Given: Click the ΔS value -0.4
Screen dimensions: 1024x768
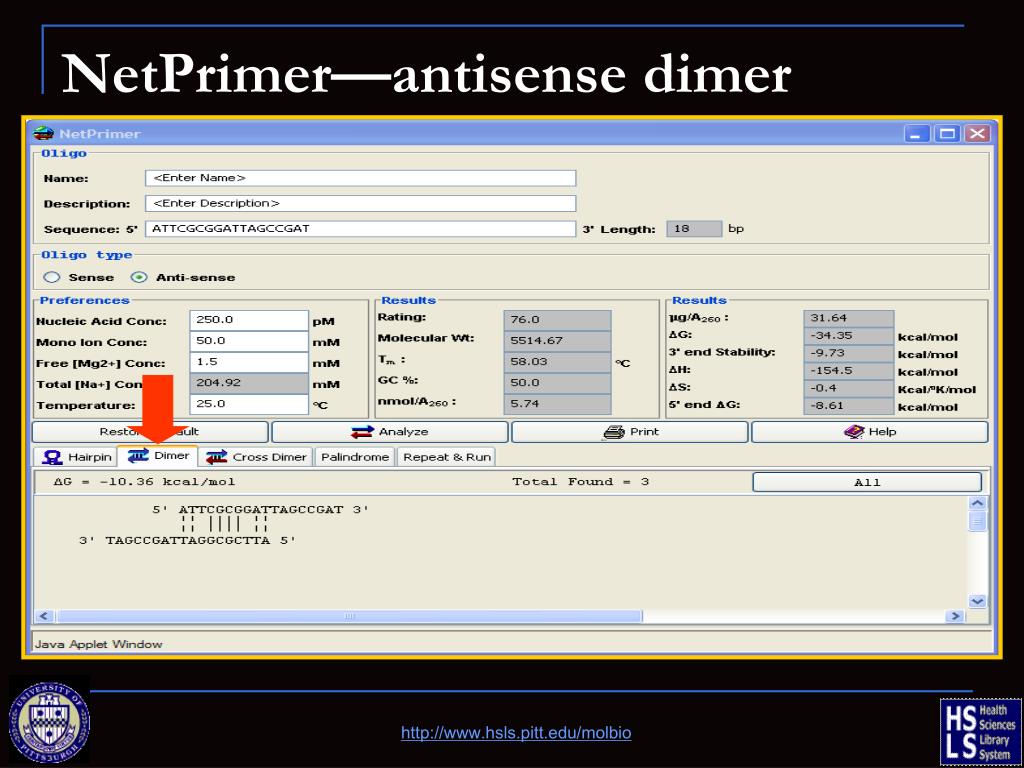Looking at the screenshot, I should point(848,389).
